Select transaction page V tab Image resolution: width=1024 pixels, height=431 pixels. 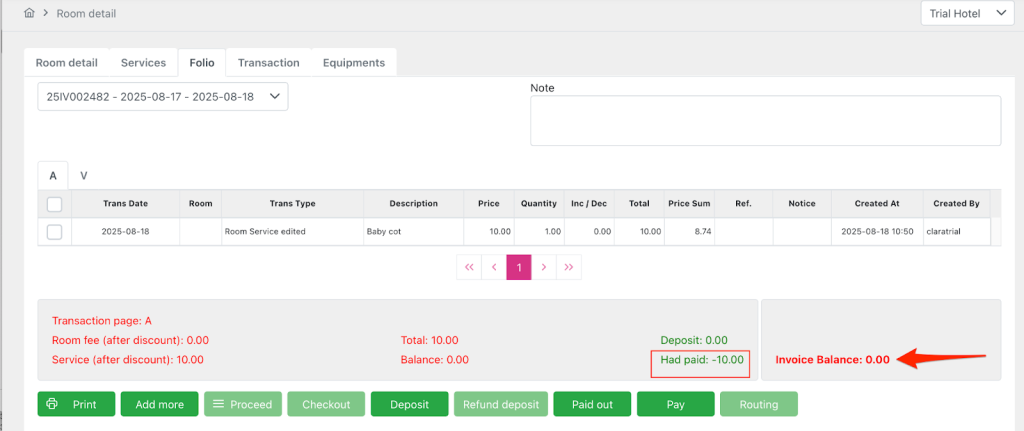click(x=84, y=175)
